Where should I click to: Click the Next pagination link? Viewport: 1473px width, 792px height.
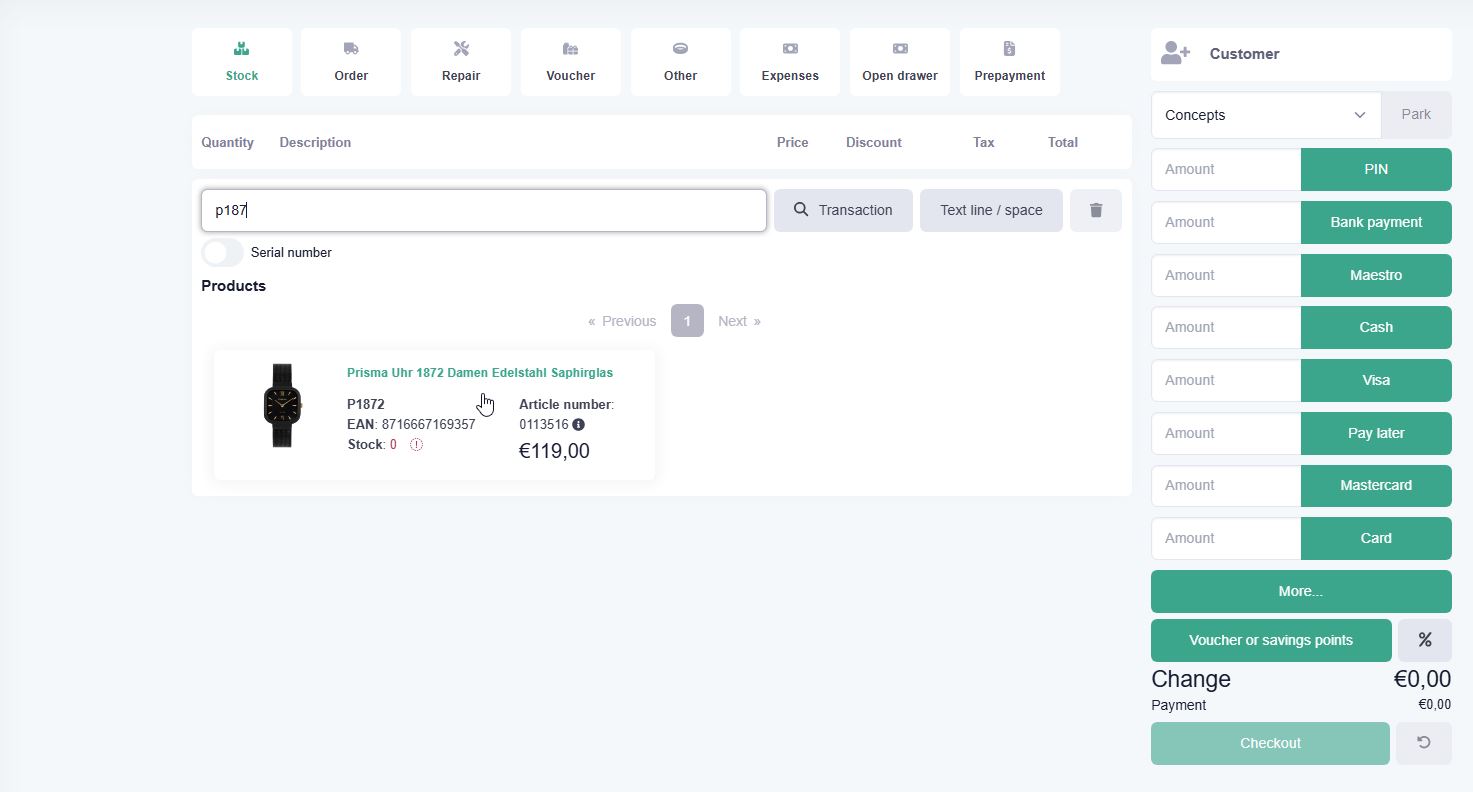click(x=739, y=321)
